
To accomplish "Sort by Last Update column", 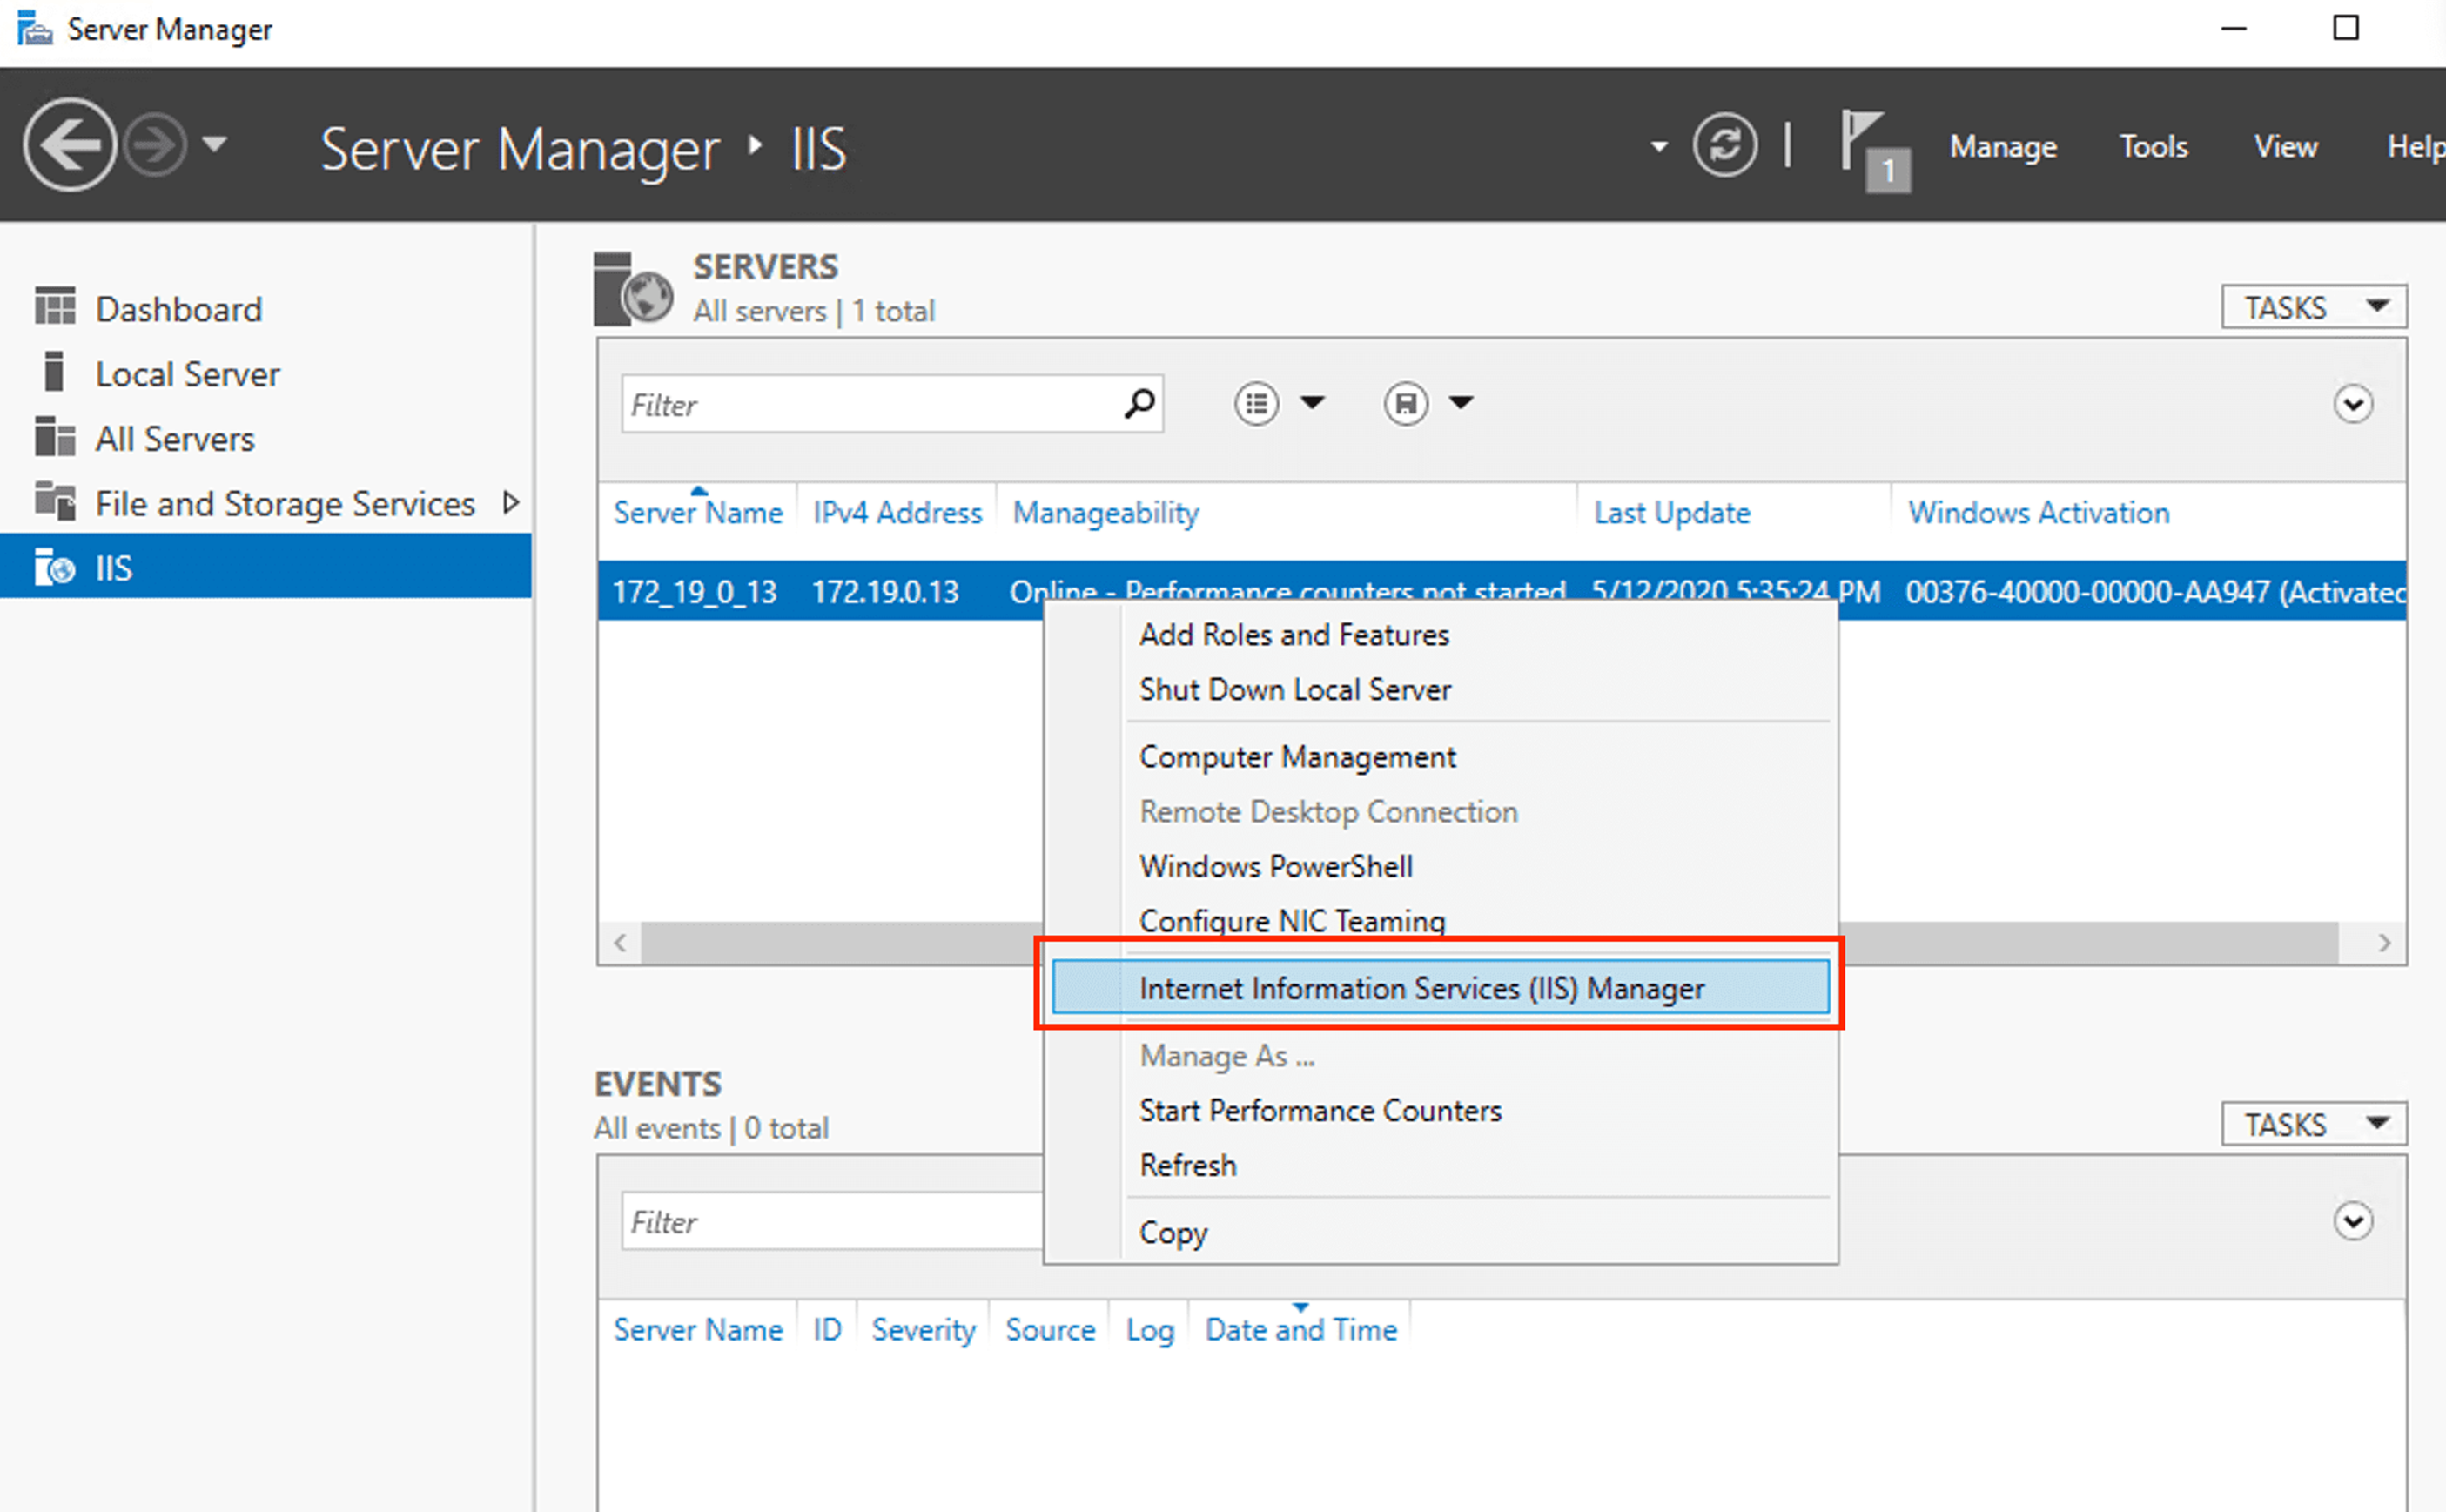I will [x=1671, y=513].
